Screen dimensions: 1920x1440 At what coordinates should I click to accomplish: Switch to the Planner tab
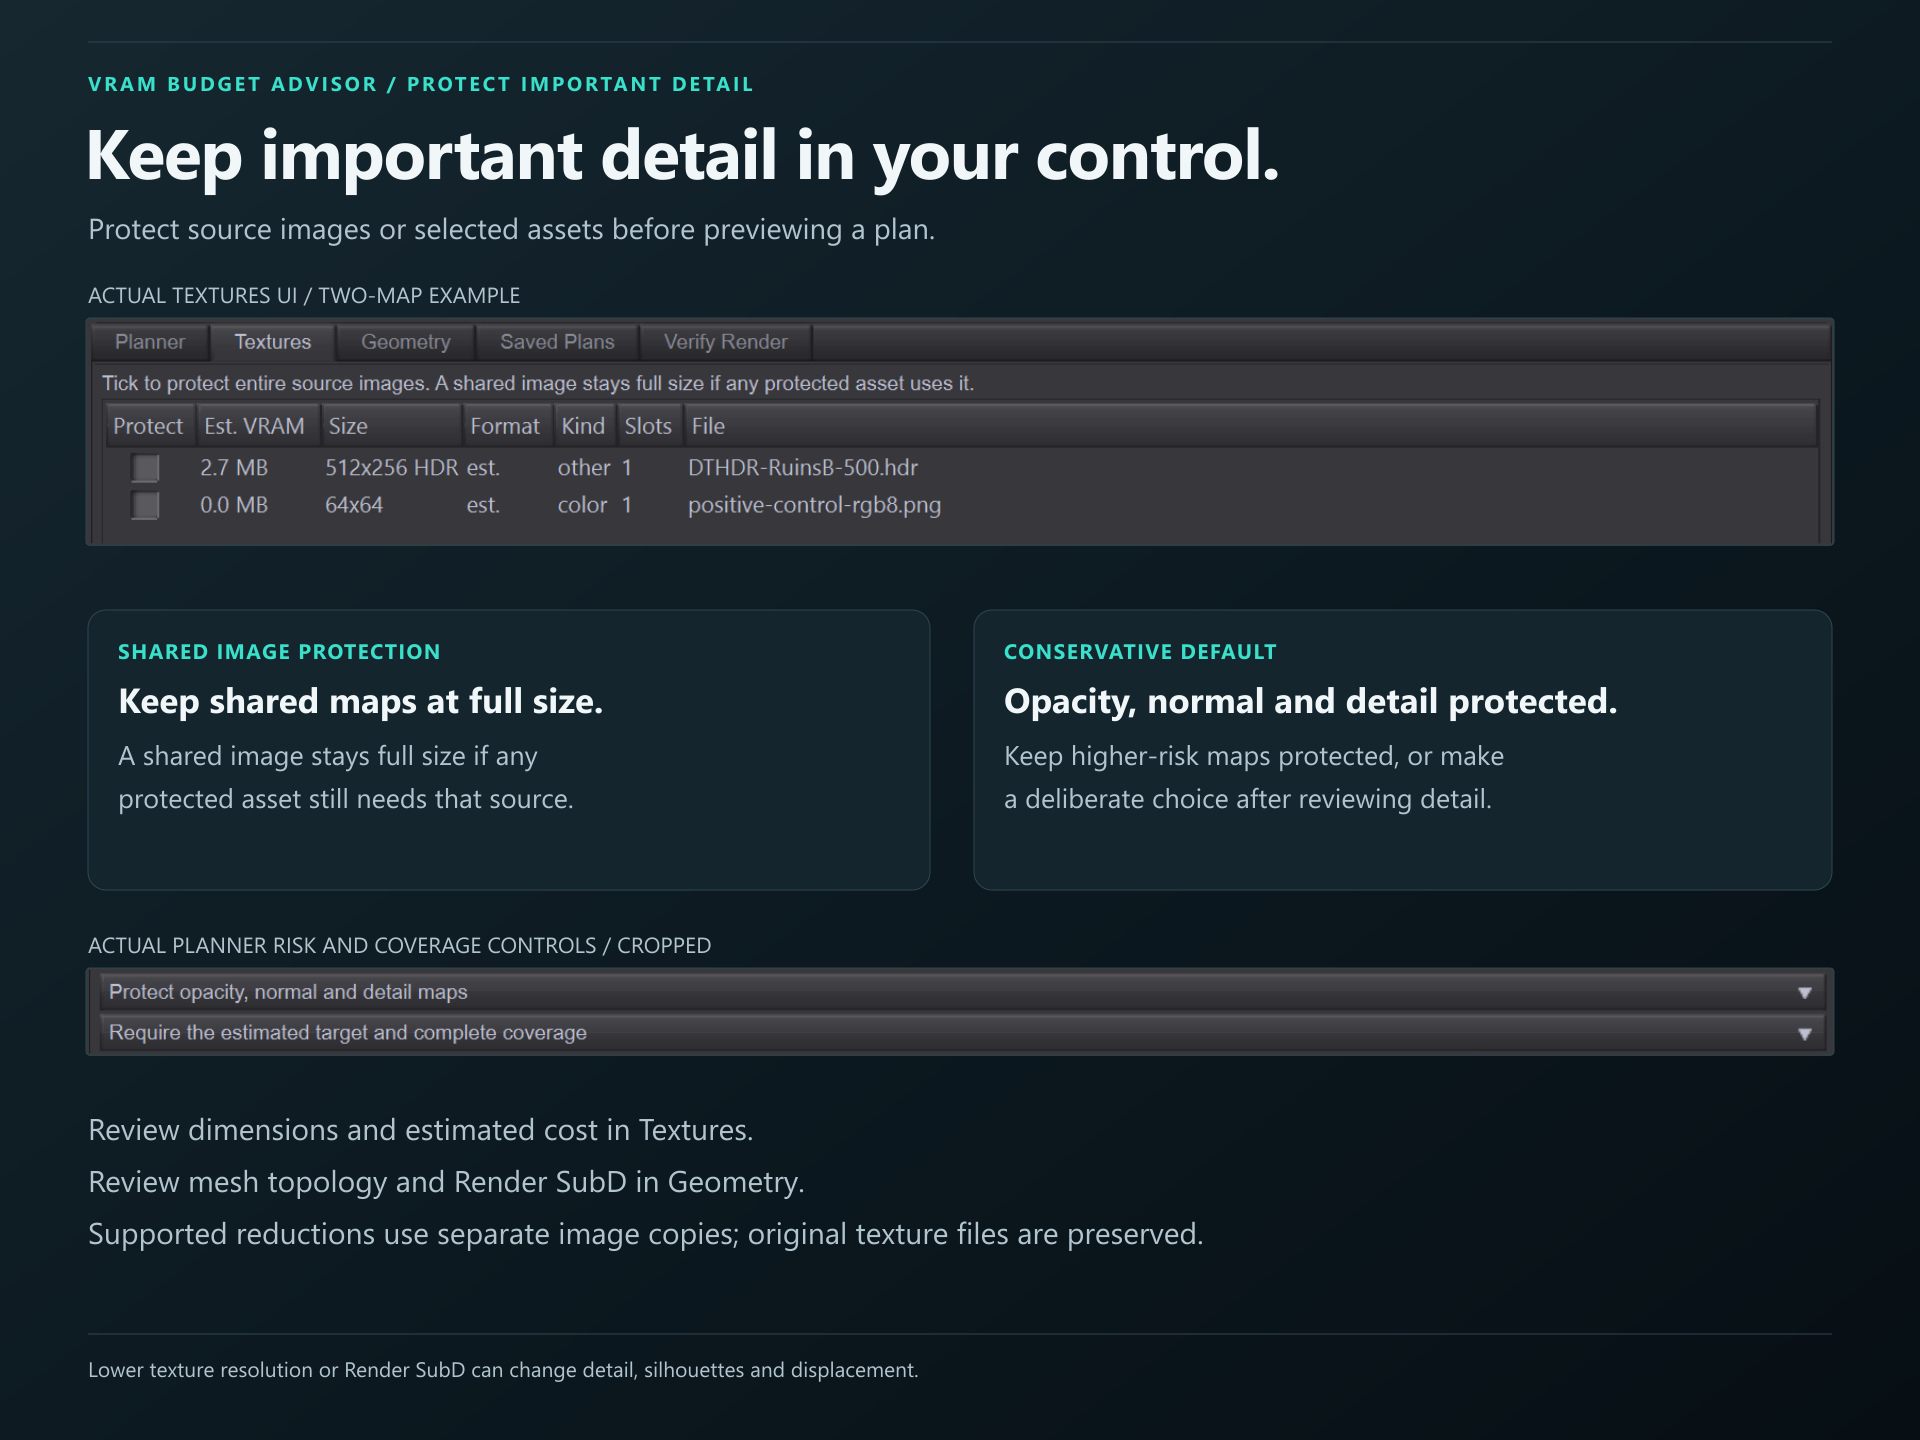[x=150, y=342]
